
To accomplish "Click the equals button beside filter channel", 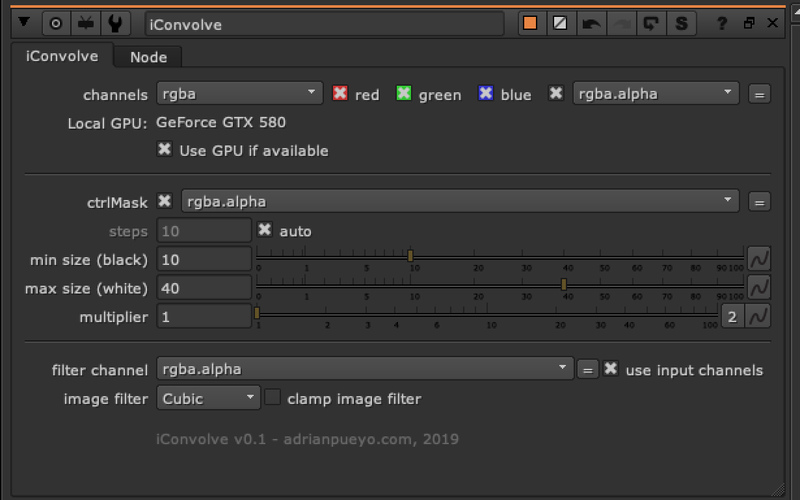I will (588, 370).
